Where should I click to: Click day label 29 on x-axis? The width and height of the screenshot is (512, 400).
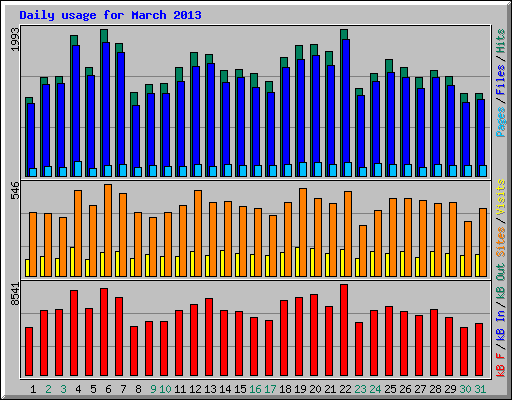[x=450, y=389]
